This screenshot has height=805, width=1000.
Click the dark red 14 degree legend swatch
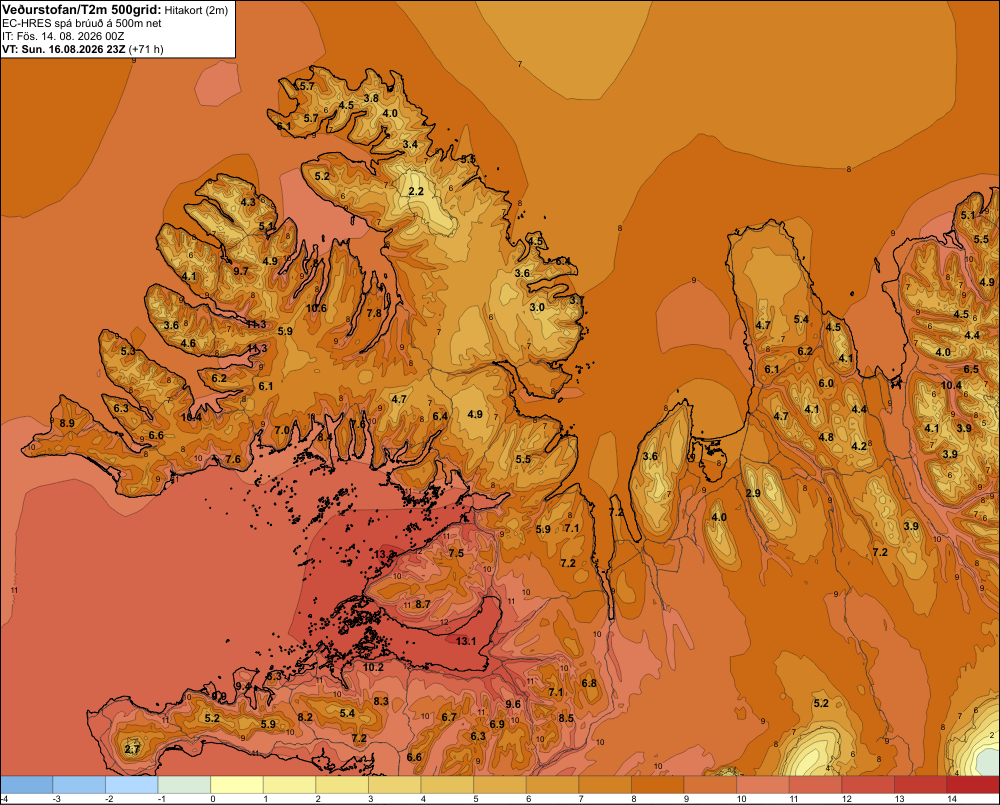tap(973, 785)
